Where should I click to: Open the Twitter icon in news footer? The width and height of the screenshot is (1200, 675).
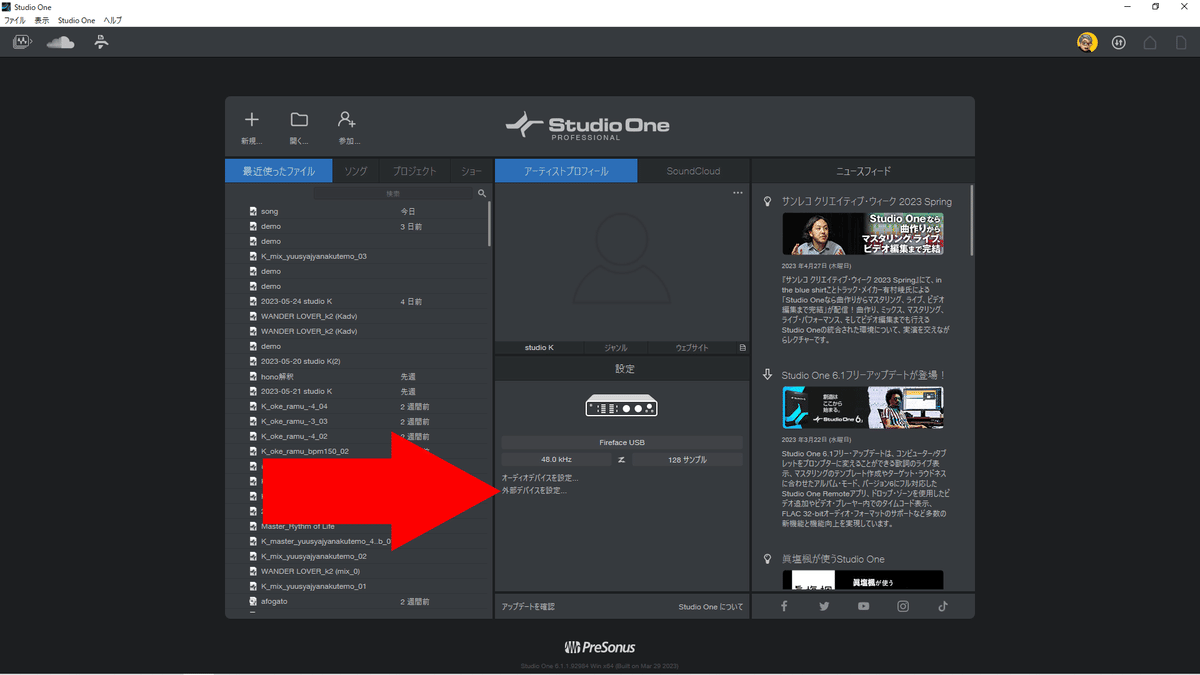pos(824,606)
